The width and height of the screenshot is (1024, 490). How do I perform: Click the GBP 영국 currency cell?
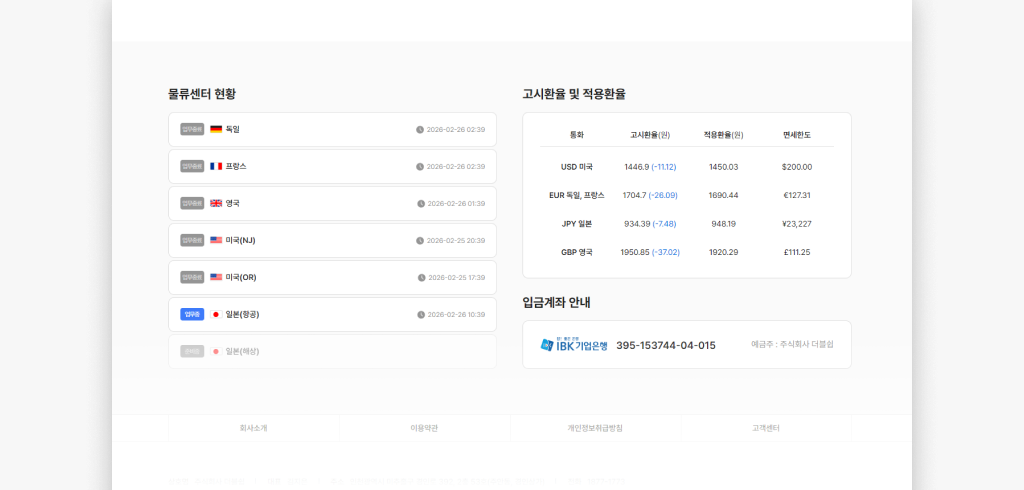[577, 252]
